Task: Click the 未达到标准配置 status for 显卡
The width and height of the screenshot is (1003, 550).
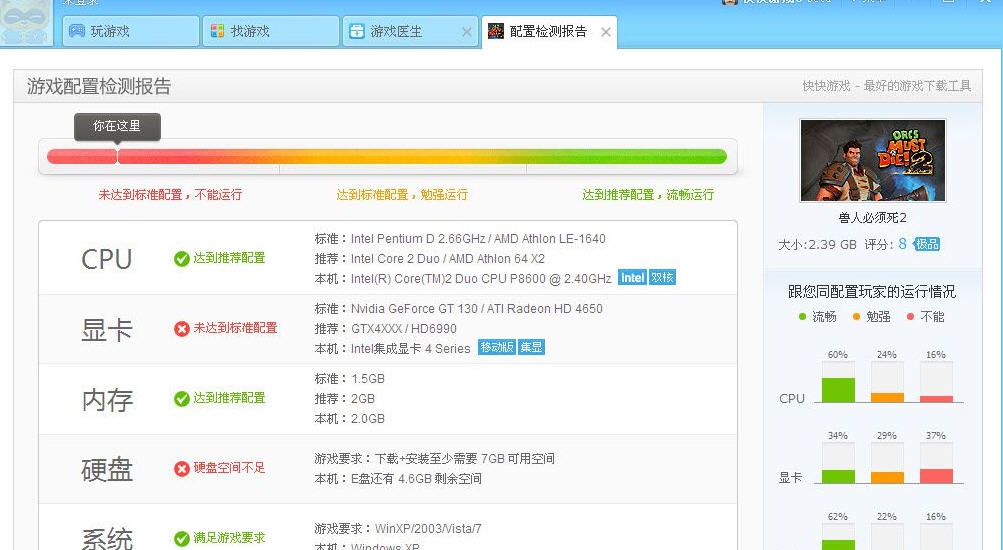Action: [x=235, y=328]
